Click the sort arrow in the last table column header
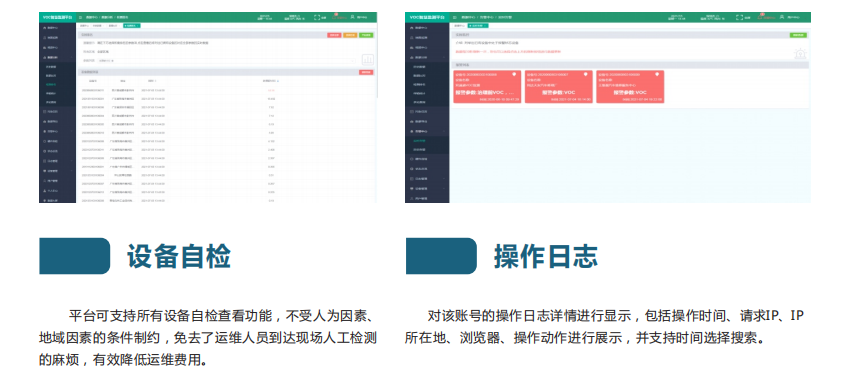Image resolution: width=850 pixels, height=385 pixels. tap(278, 81)
